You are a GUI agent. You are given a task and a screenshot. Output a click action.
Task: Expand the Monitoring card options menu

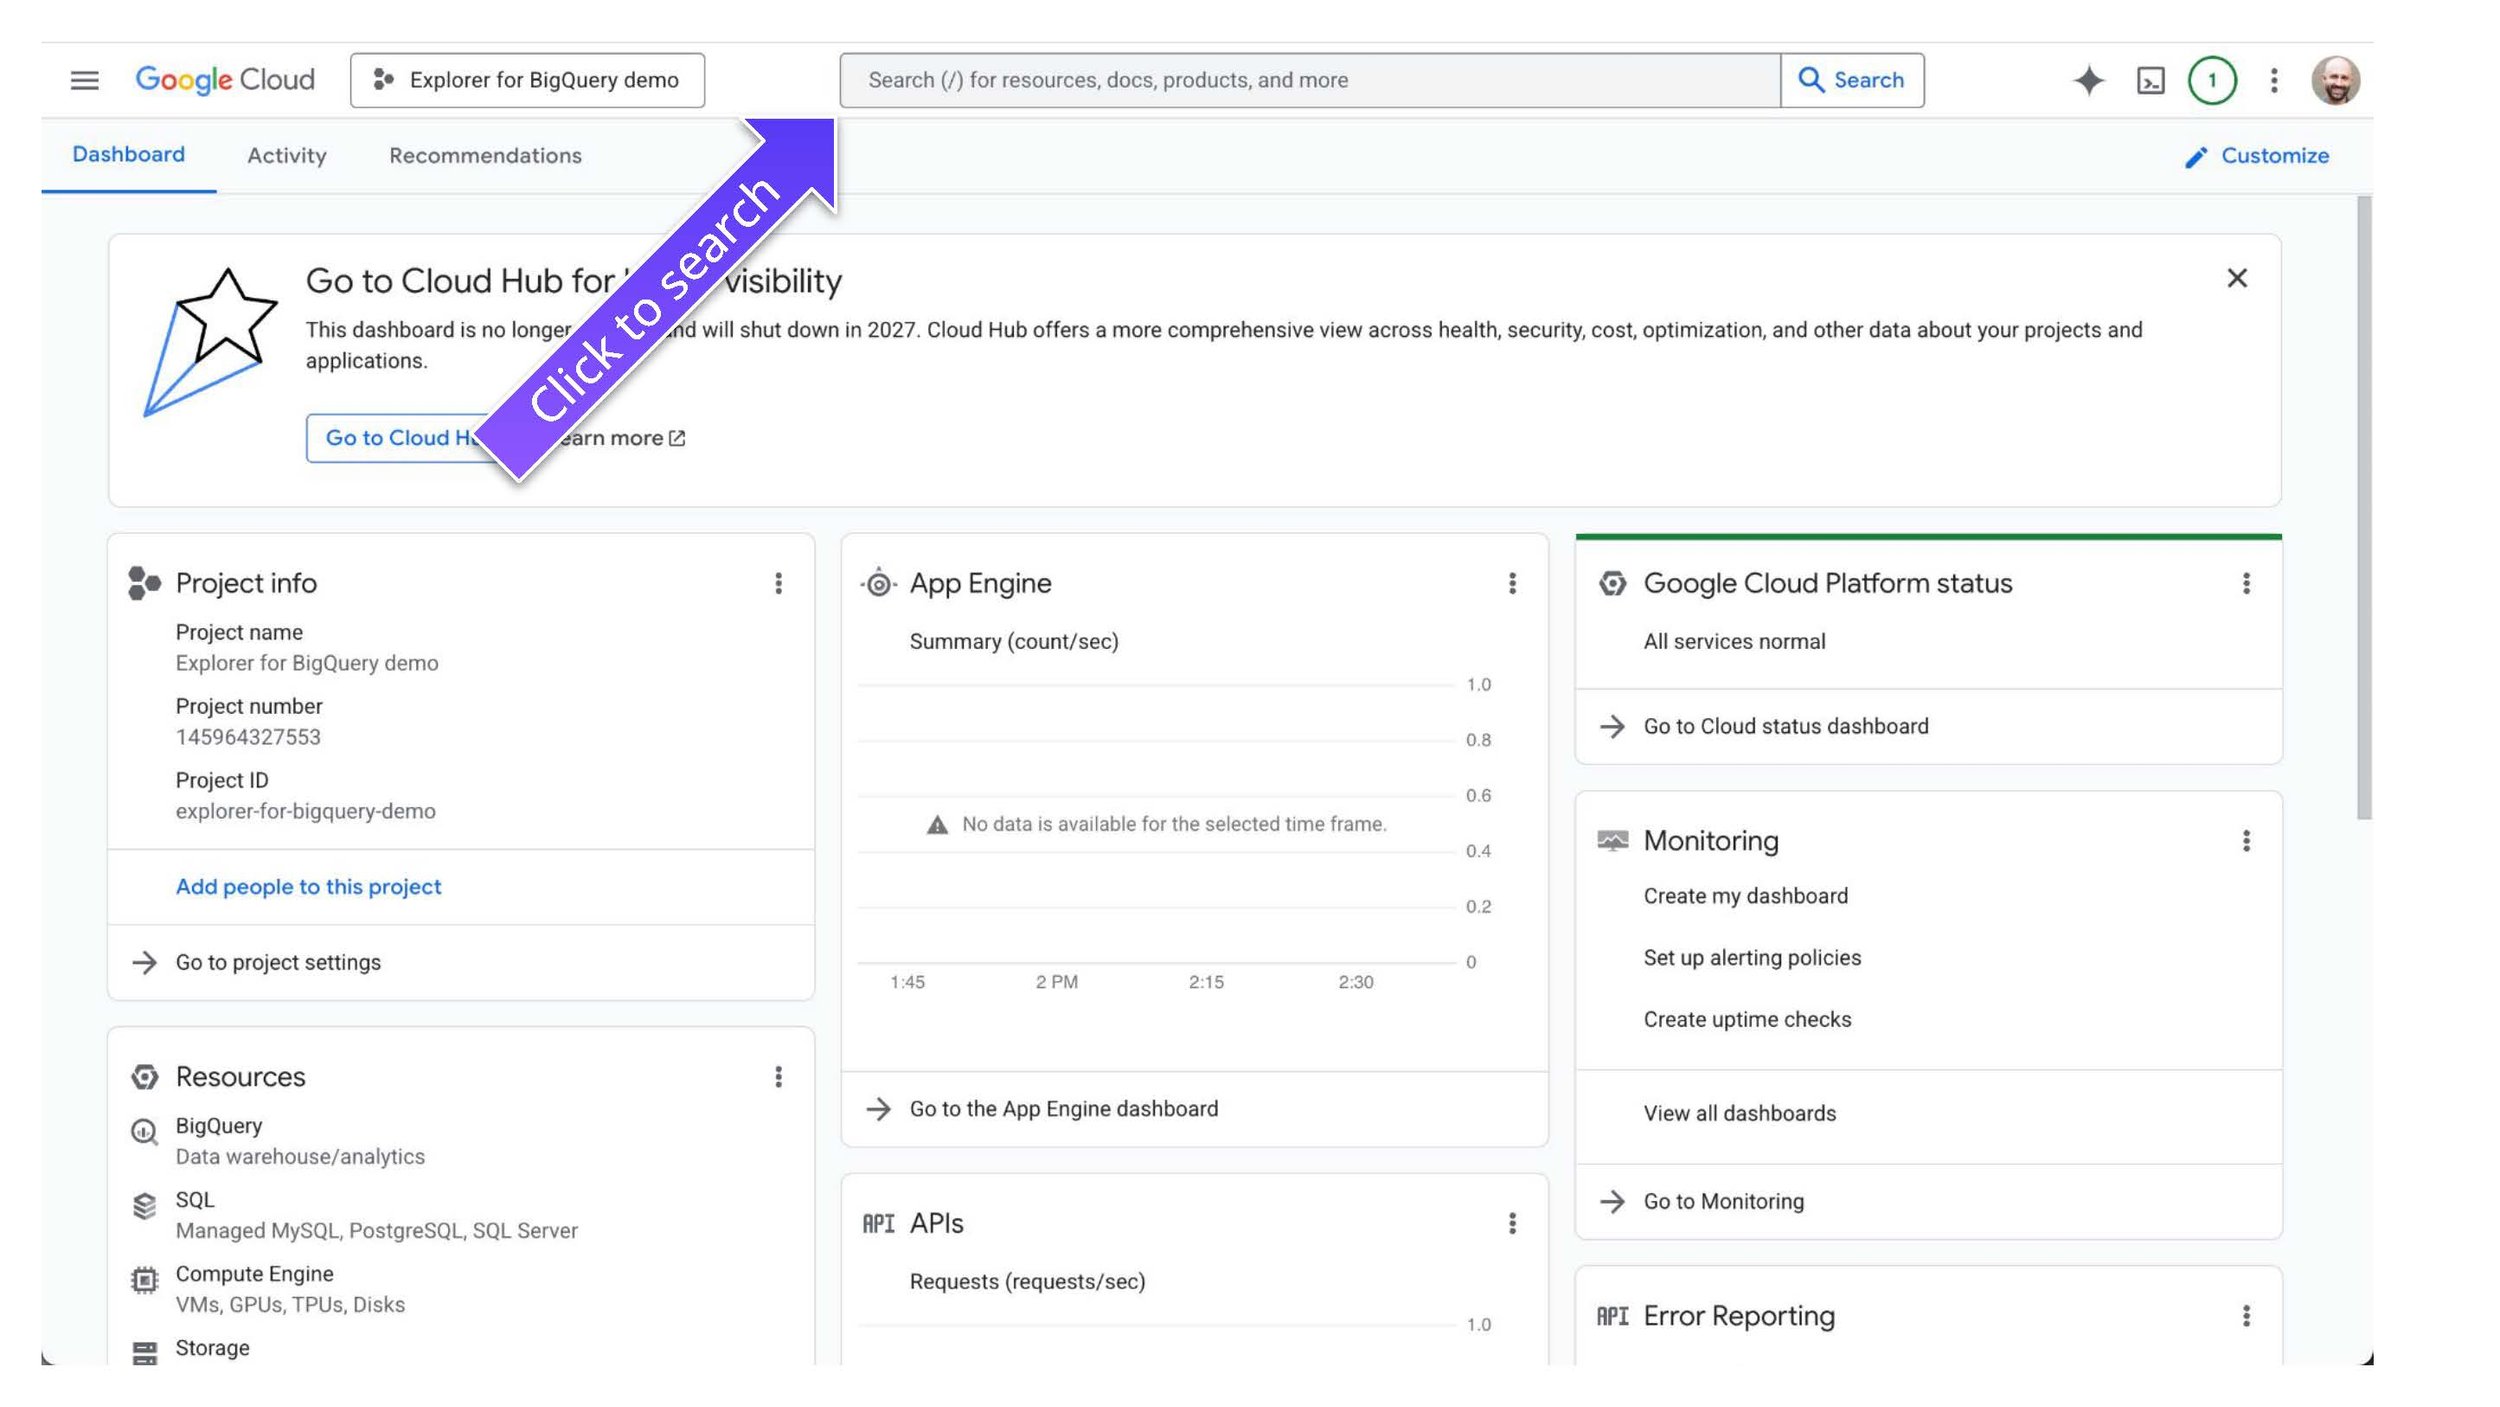coord(2246,841)
